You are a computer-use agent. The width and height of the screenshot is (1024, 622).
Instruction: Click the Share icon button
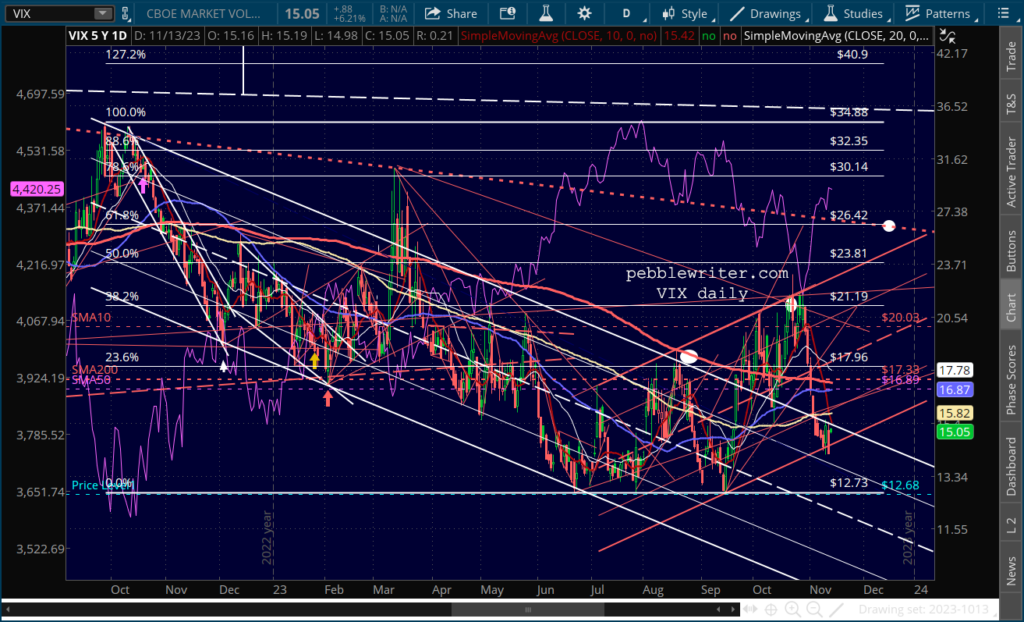(451, 14)
